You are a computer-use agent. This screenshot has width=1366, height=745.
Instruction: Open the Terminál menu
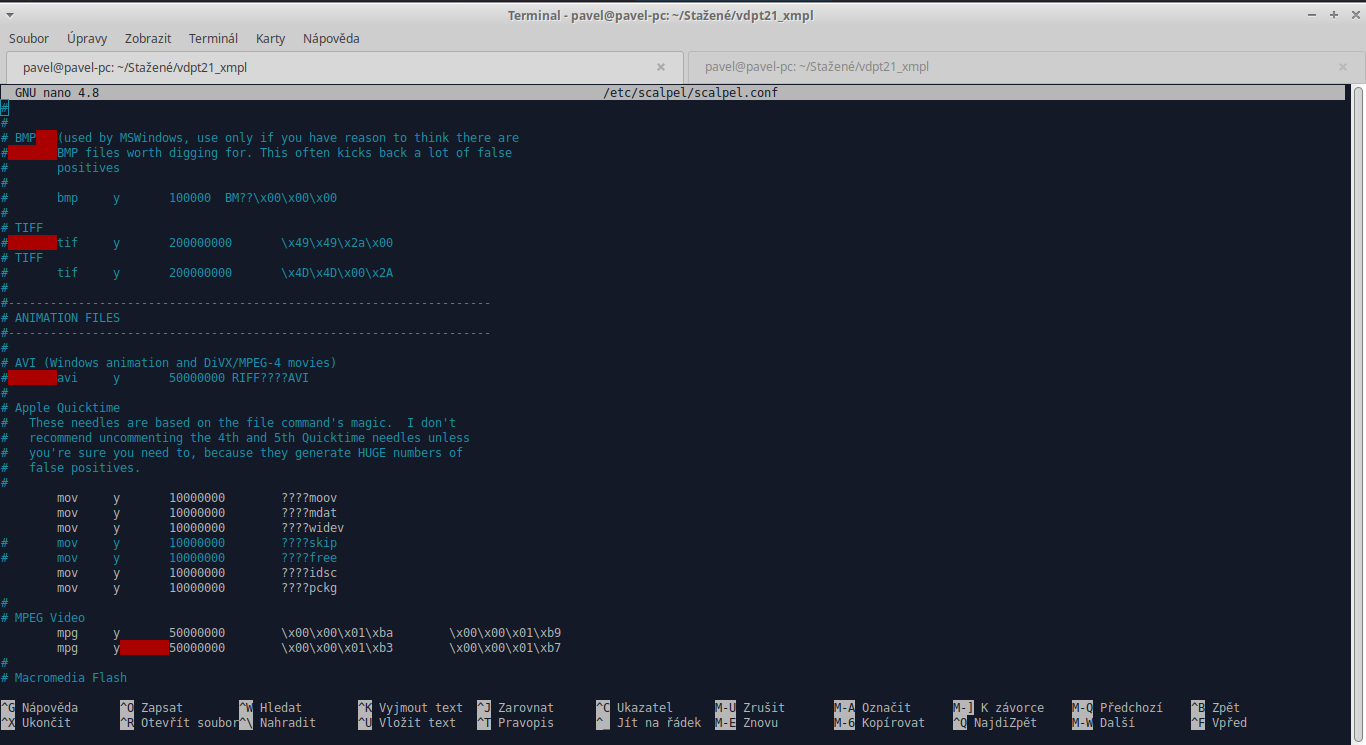(x=213, y=38)
